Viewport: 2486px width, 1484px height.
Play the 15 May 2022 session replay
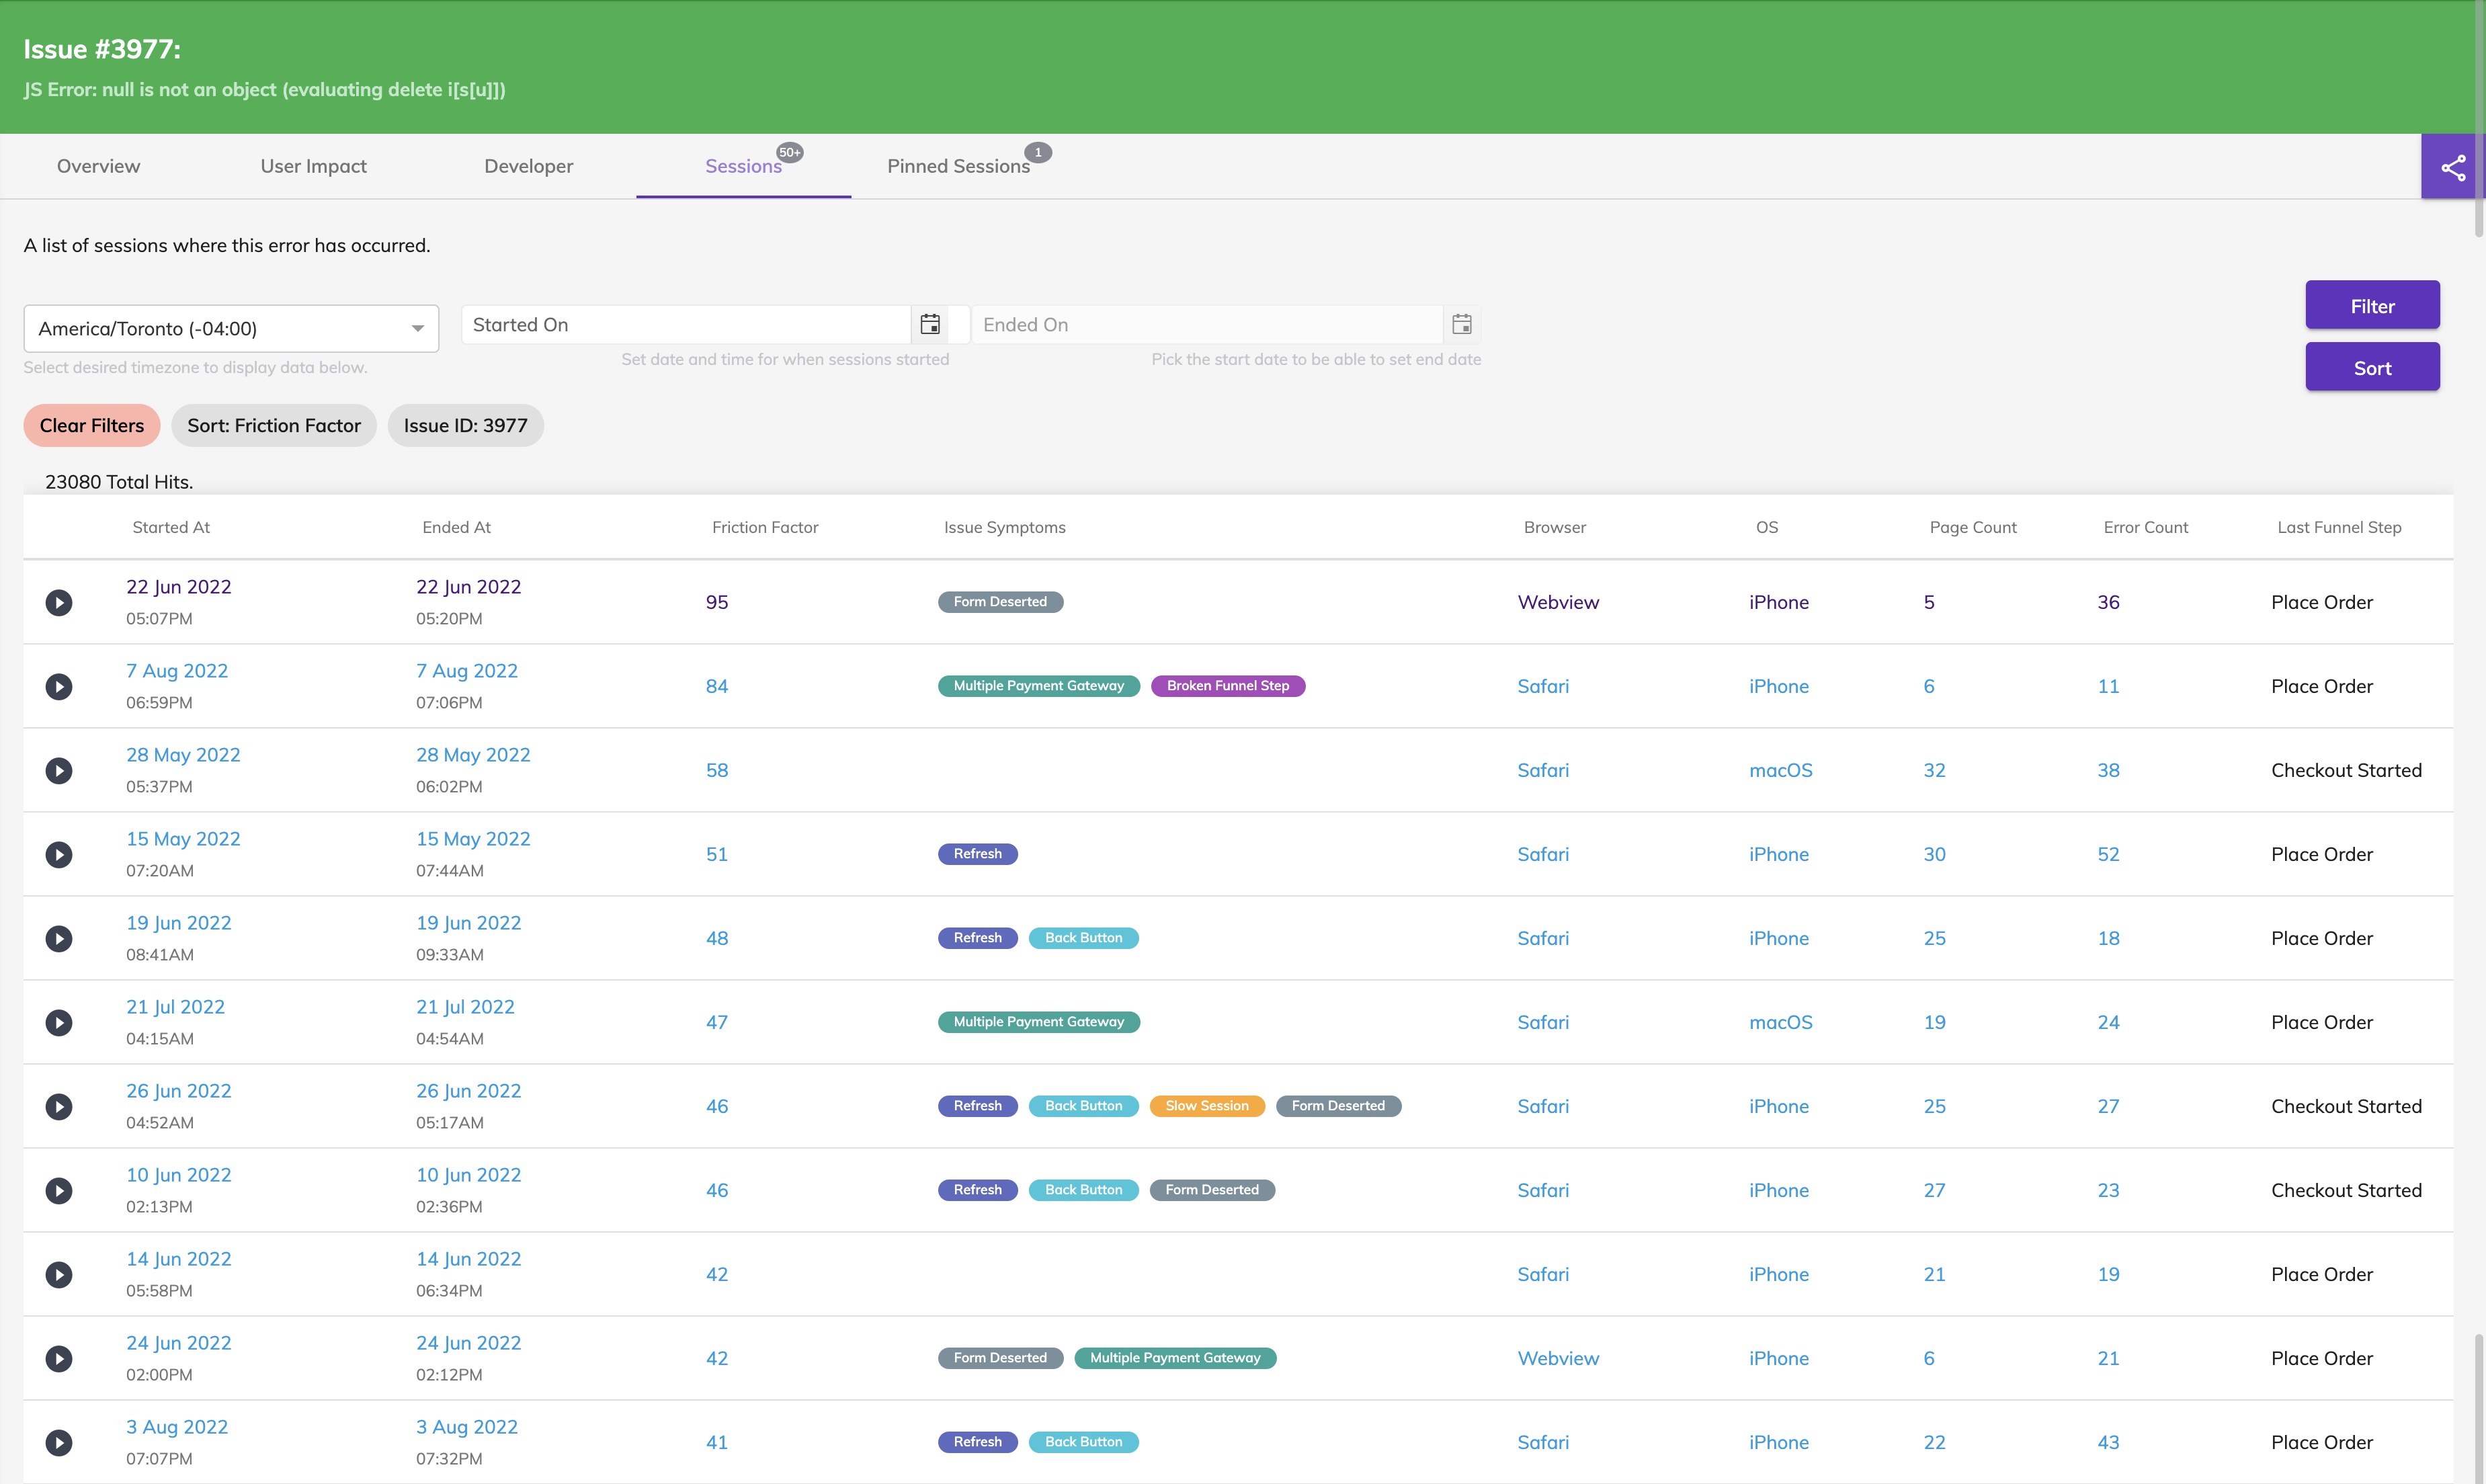[59, 854]
